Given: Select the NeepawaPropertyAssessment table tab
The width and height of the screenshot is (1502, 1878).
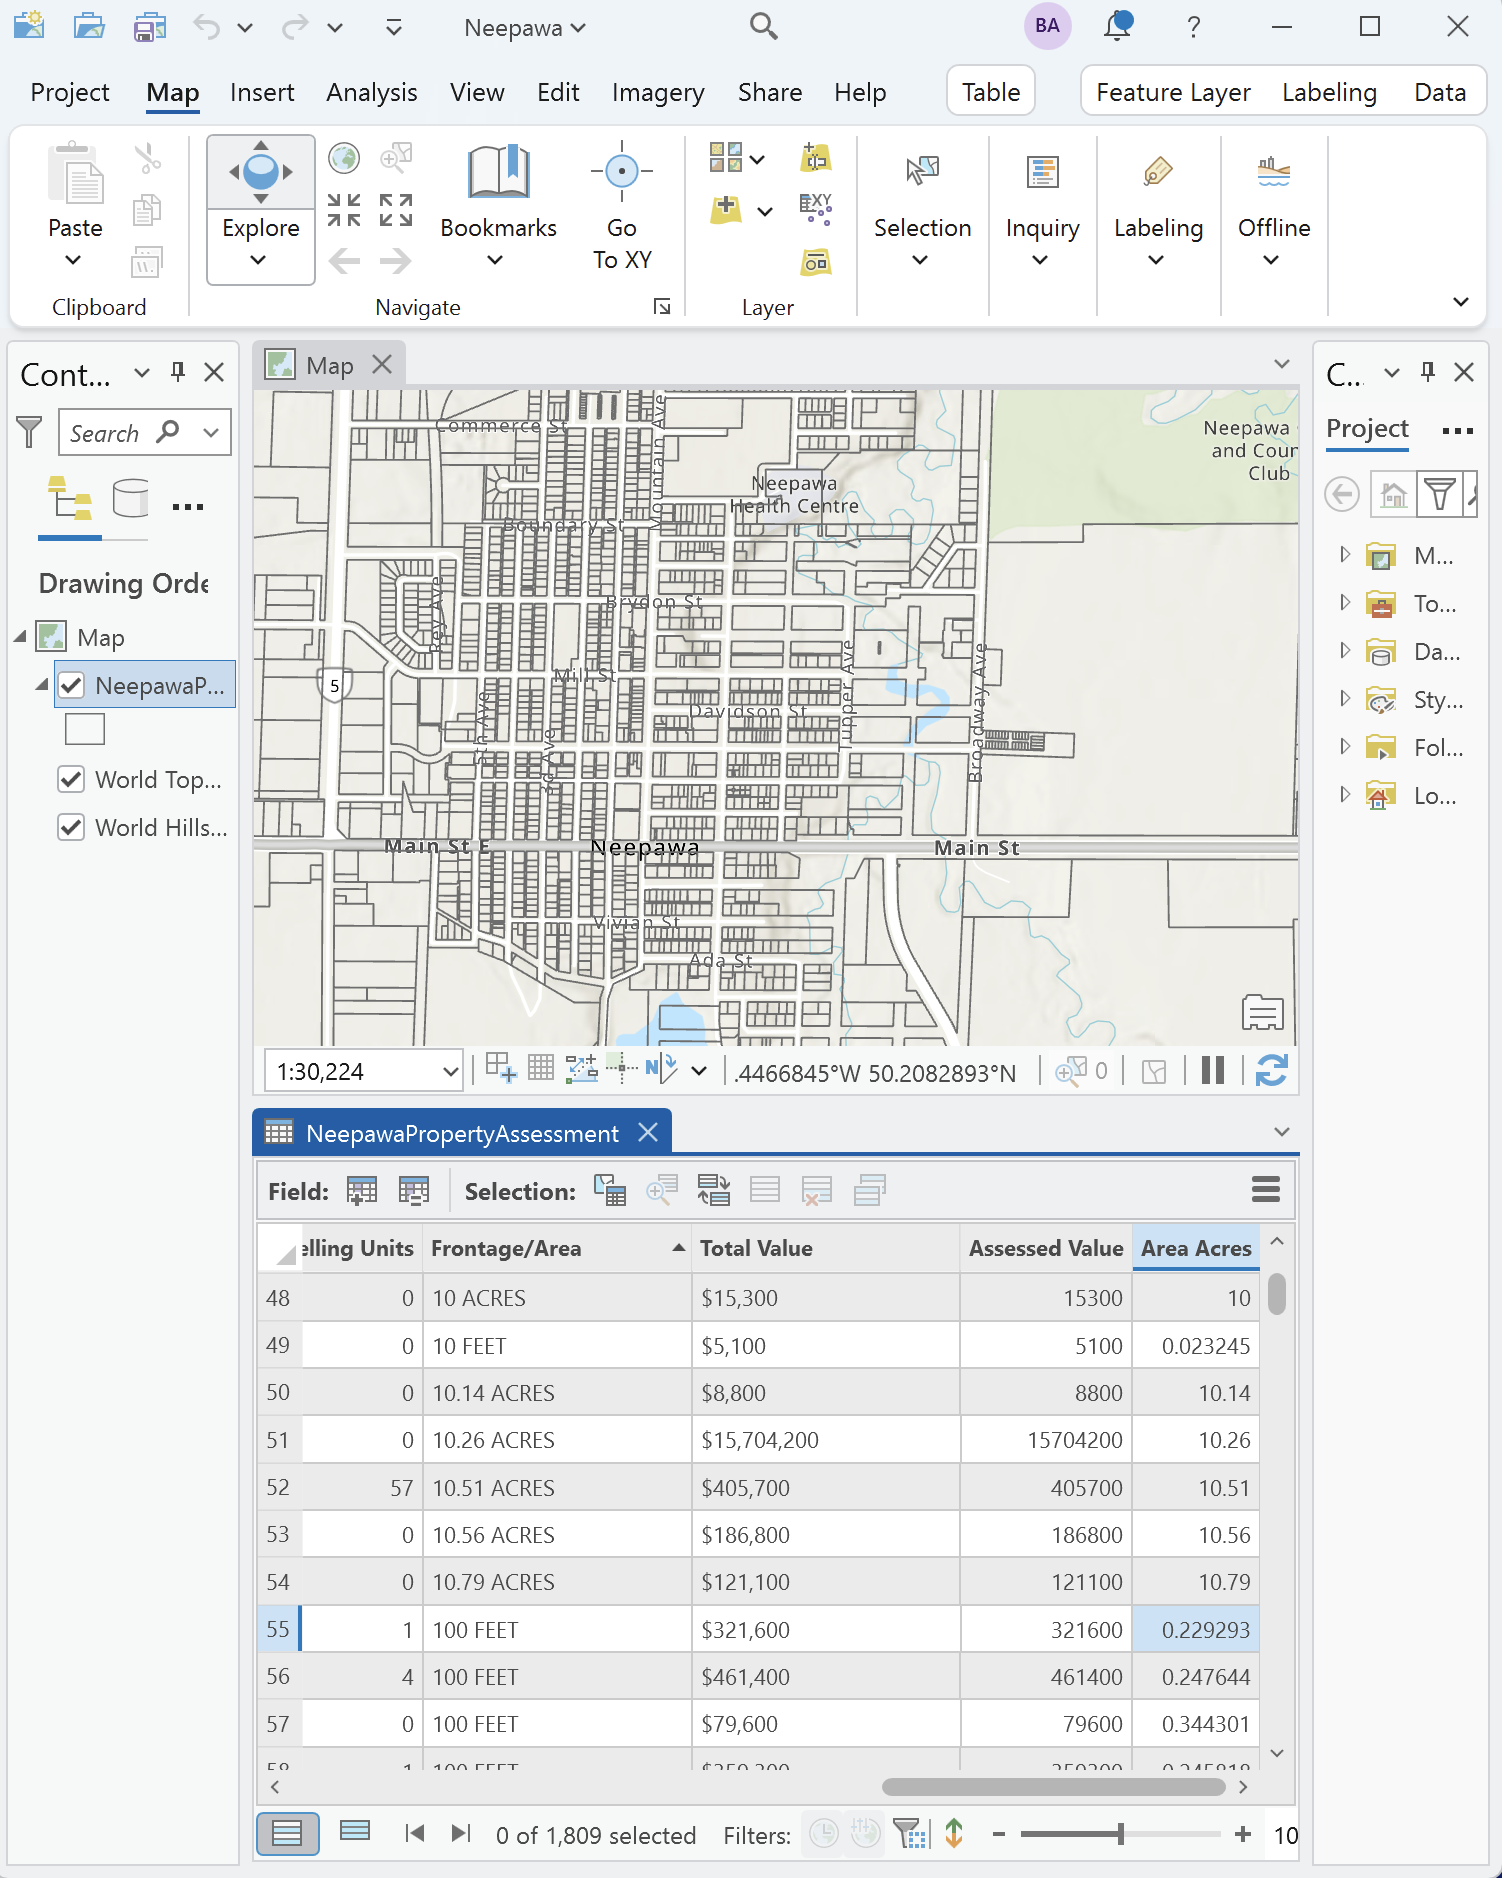Looking at the screenshot, I should point(462,1133).
